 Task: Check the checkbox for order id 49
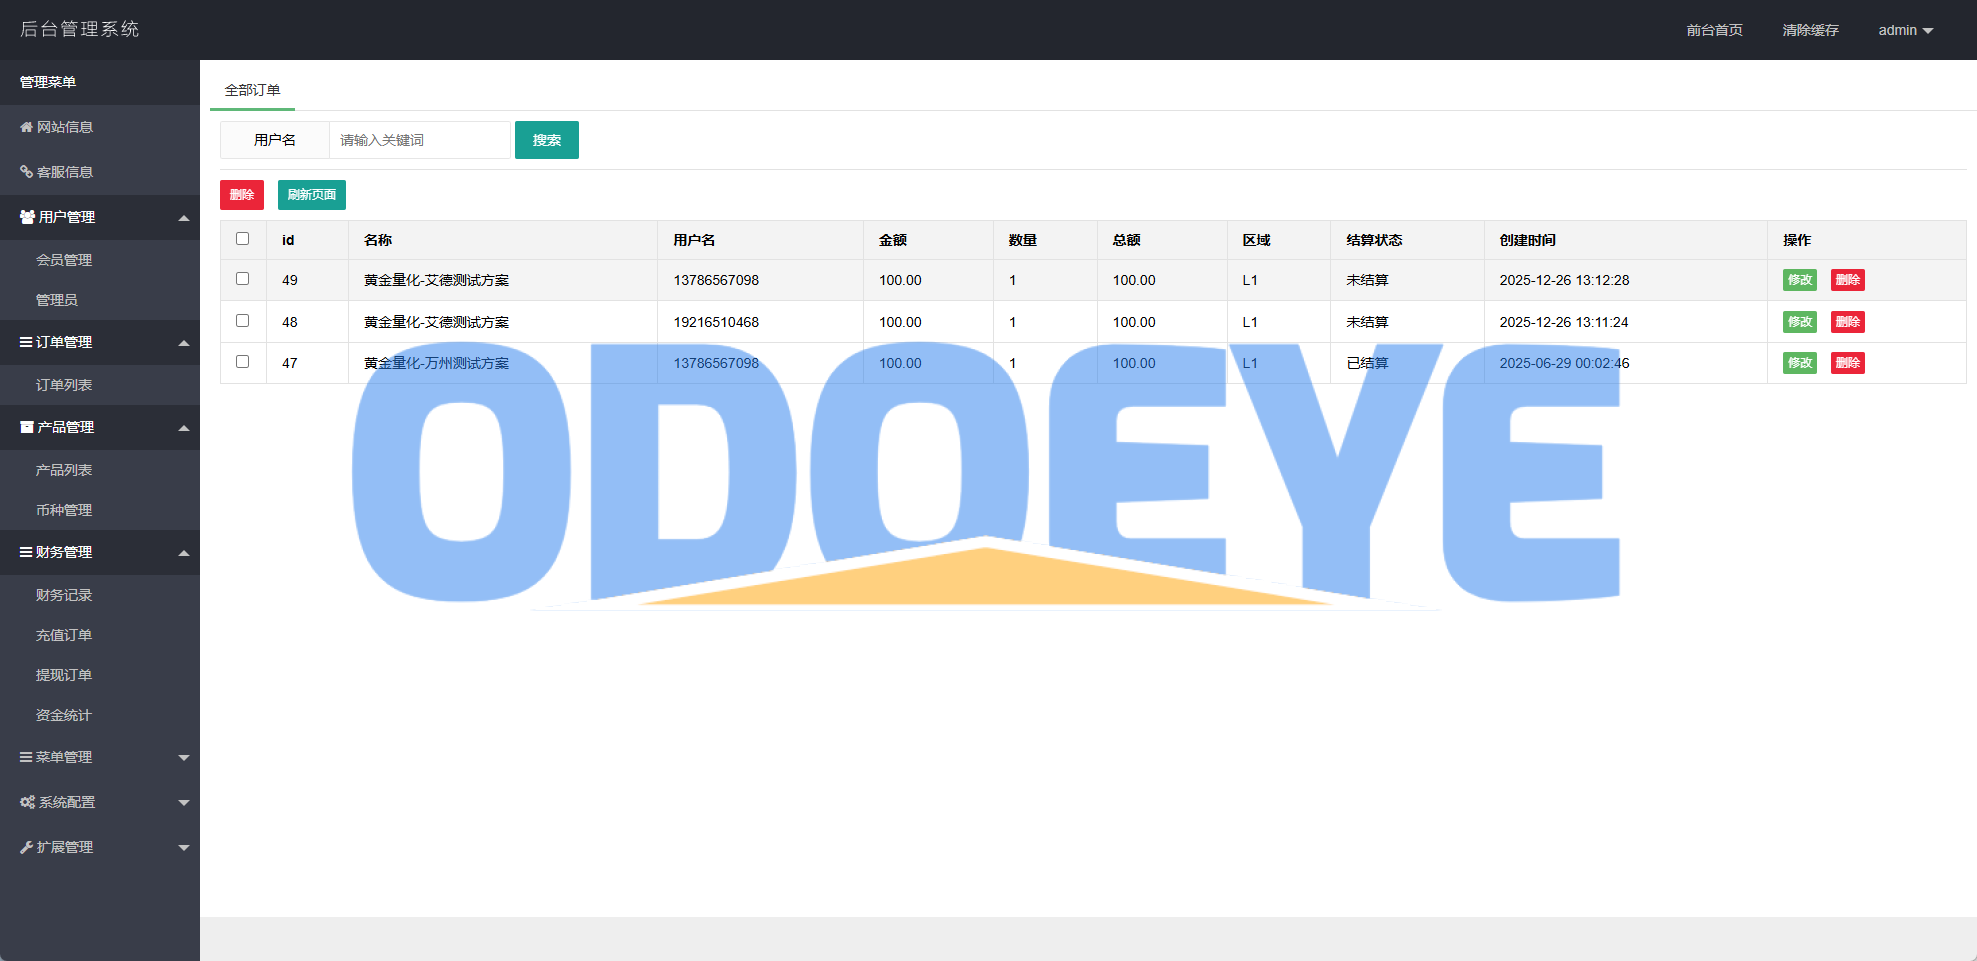point(242,279)
